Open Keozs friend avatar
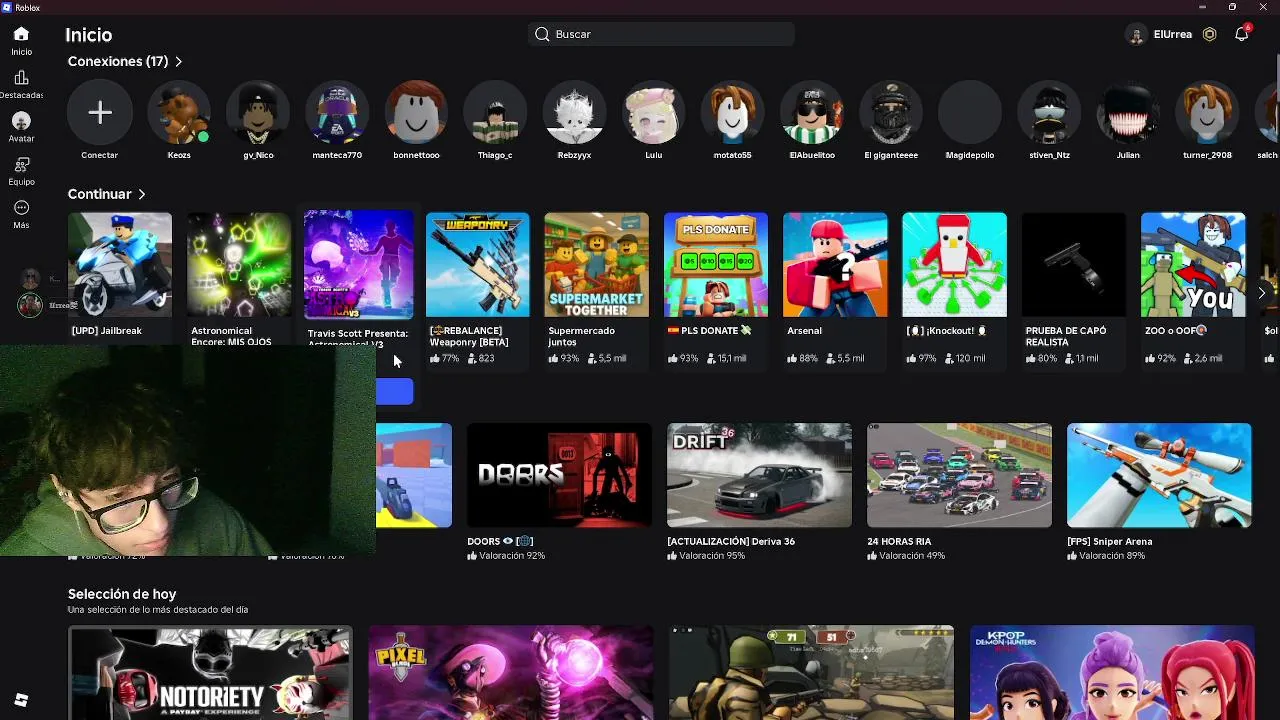The image size is (1280, 720). point(179,113)
